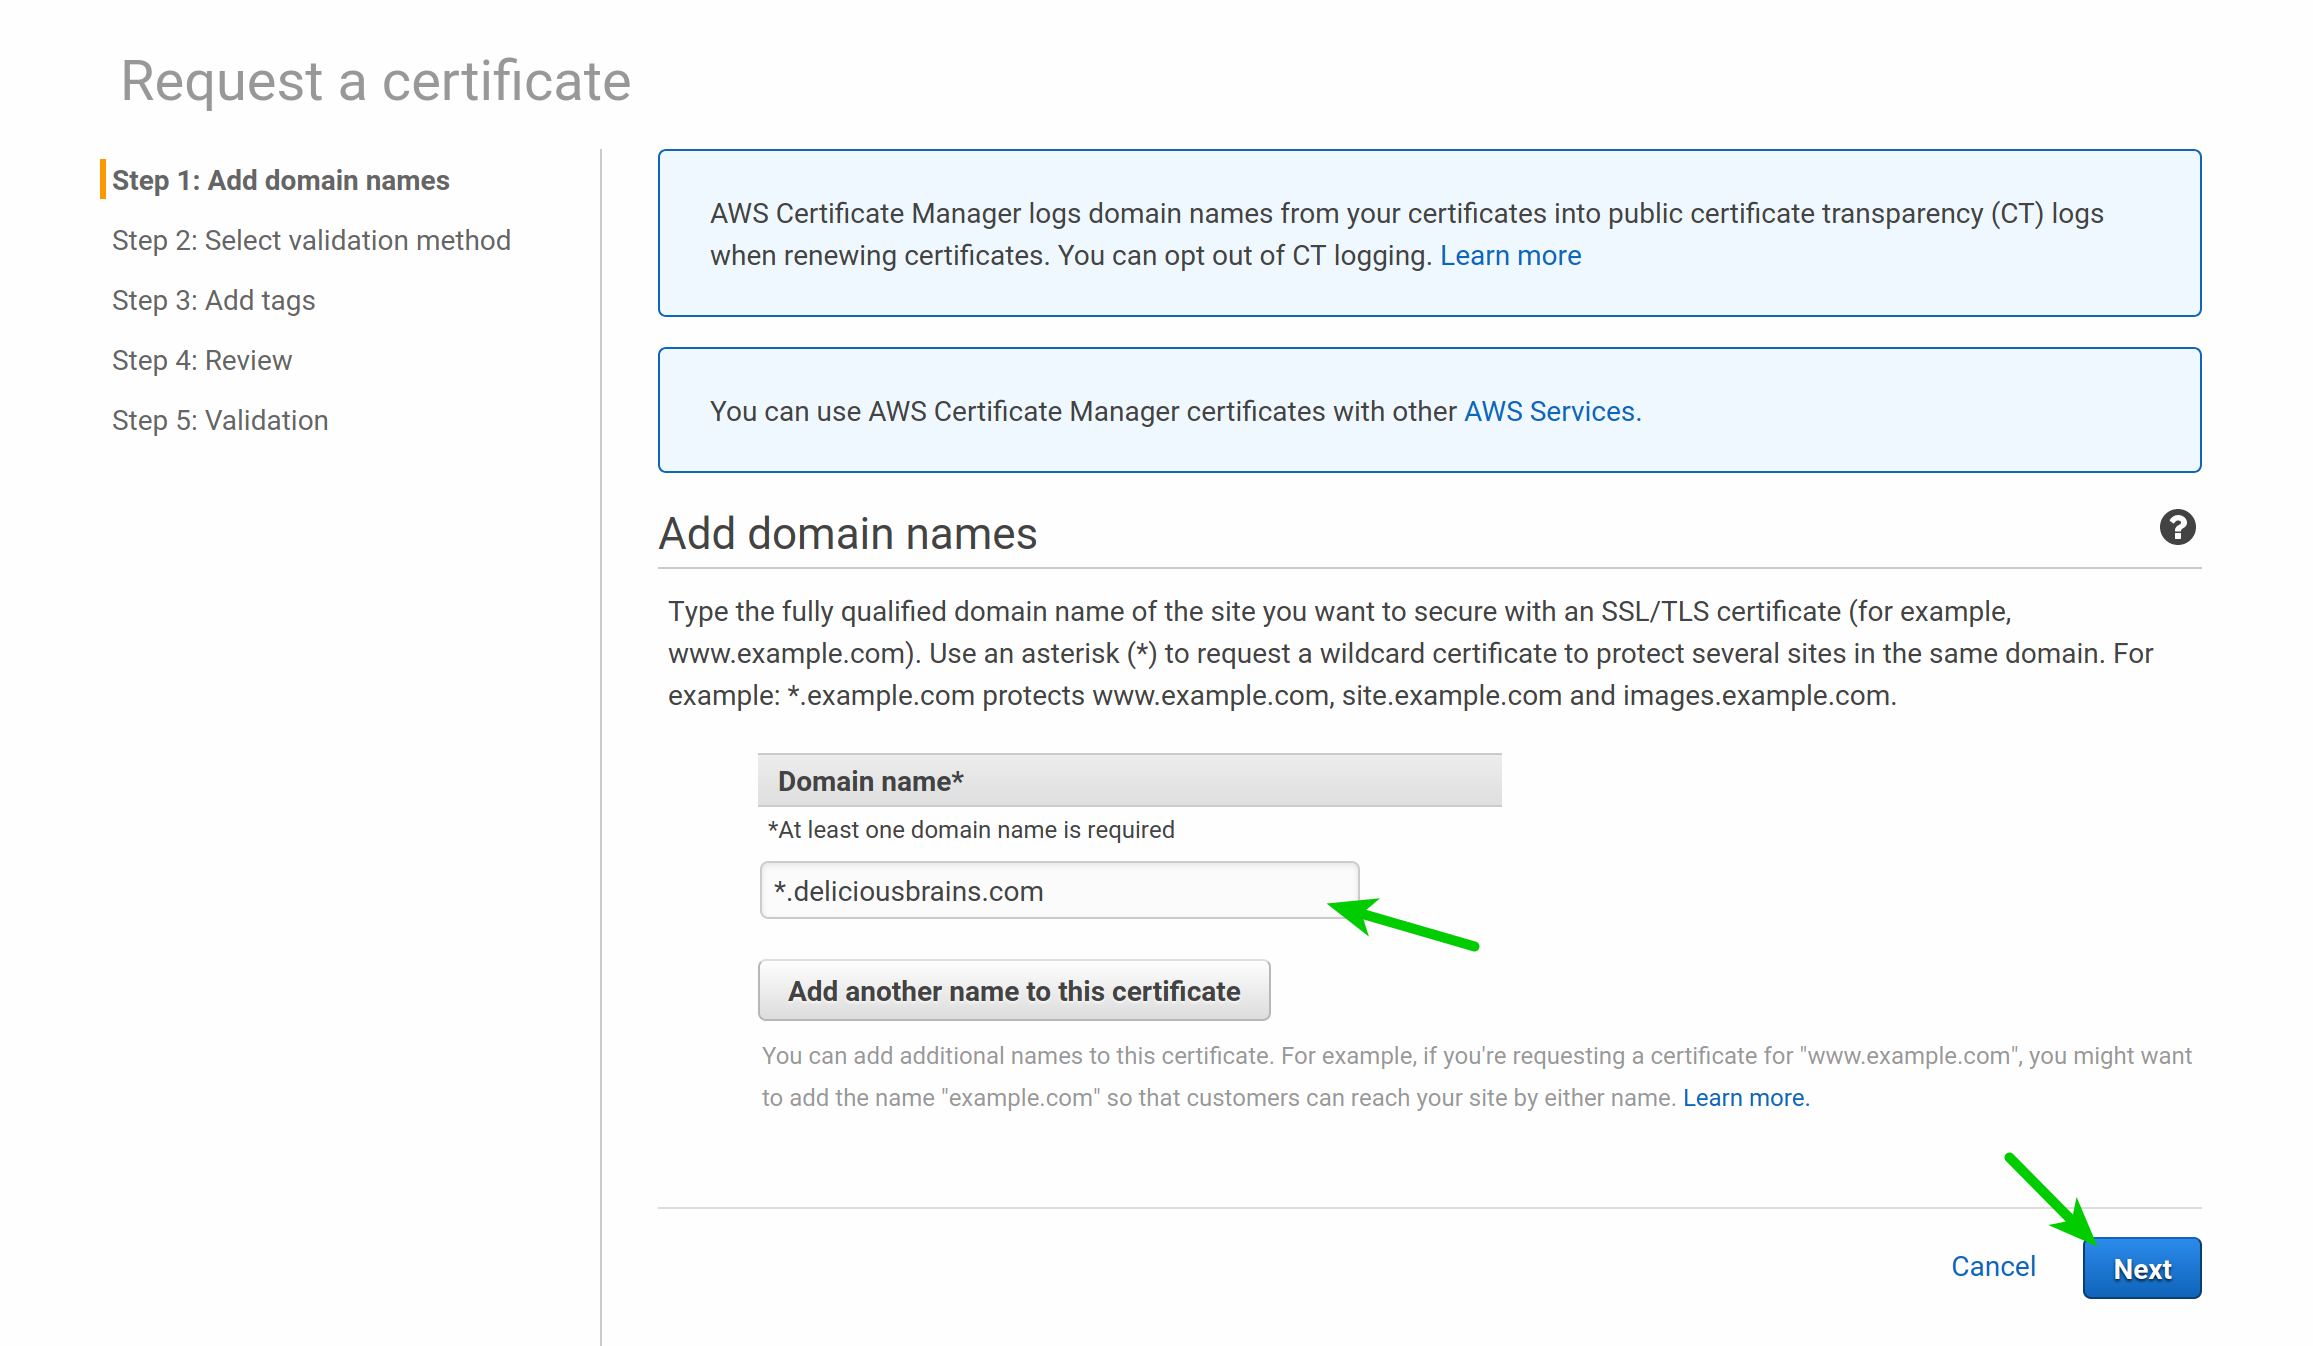2313x1346 pixels.
Task: Follow the AWS Services link
Action: (1552, 412)
